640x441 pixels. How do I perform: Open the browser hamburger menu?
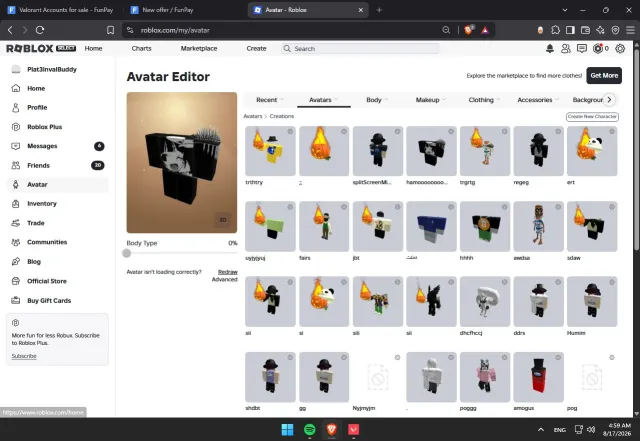(630, 30)
